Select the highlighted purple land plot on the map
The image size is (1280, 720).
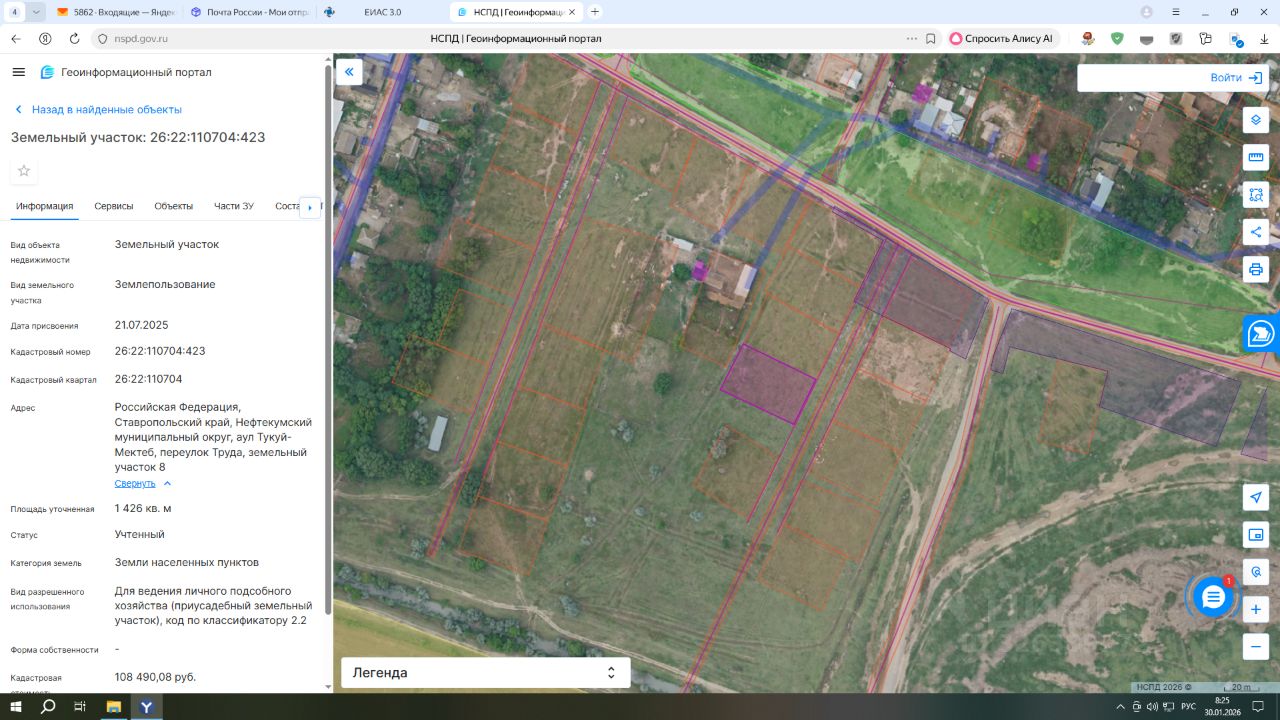tap(767, 383)
